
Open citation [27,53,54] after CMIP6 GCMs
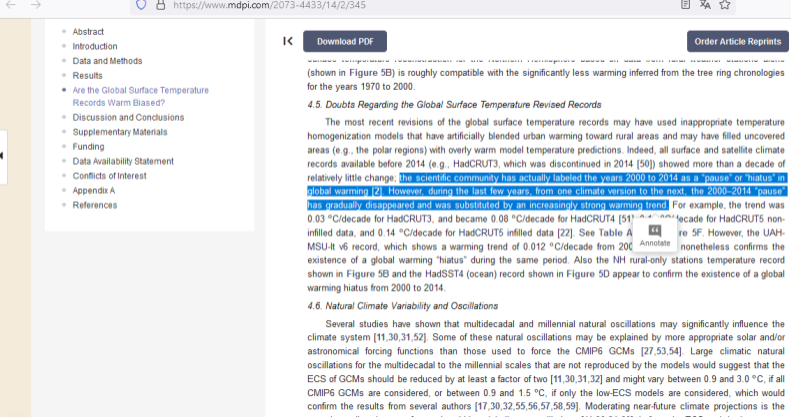coord(661,351)
